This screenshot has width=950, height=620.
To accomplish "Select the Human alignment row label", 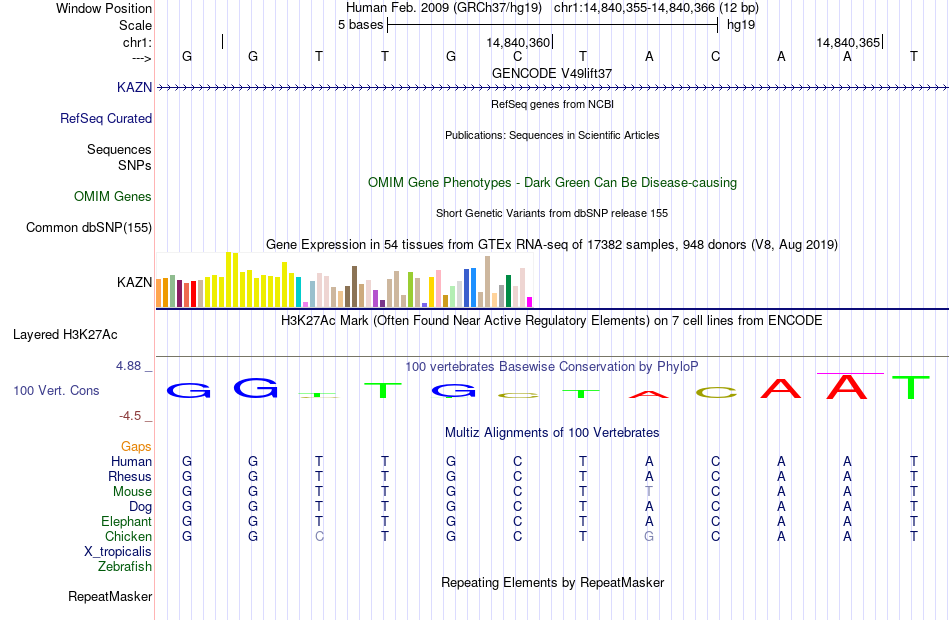I will pyautogui.click(x=131, y=461).
